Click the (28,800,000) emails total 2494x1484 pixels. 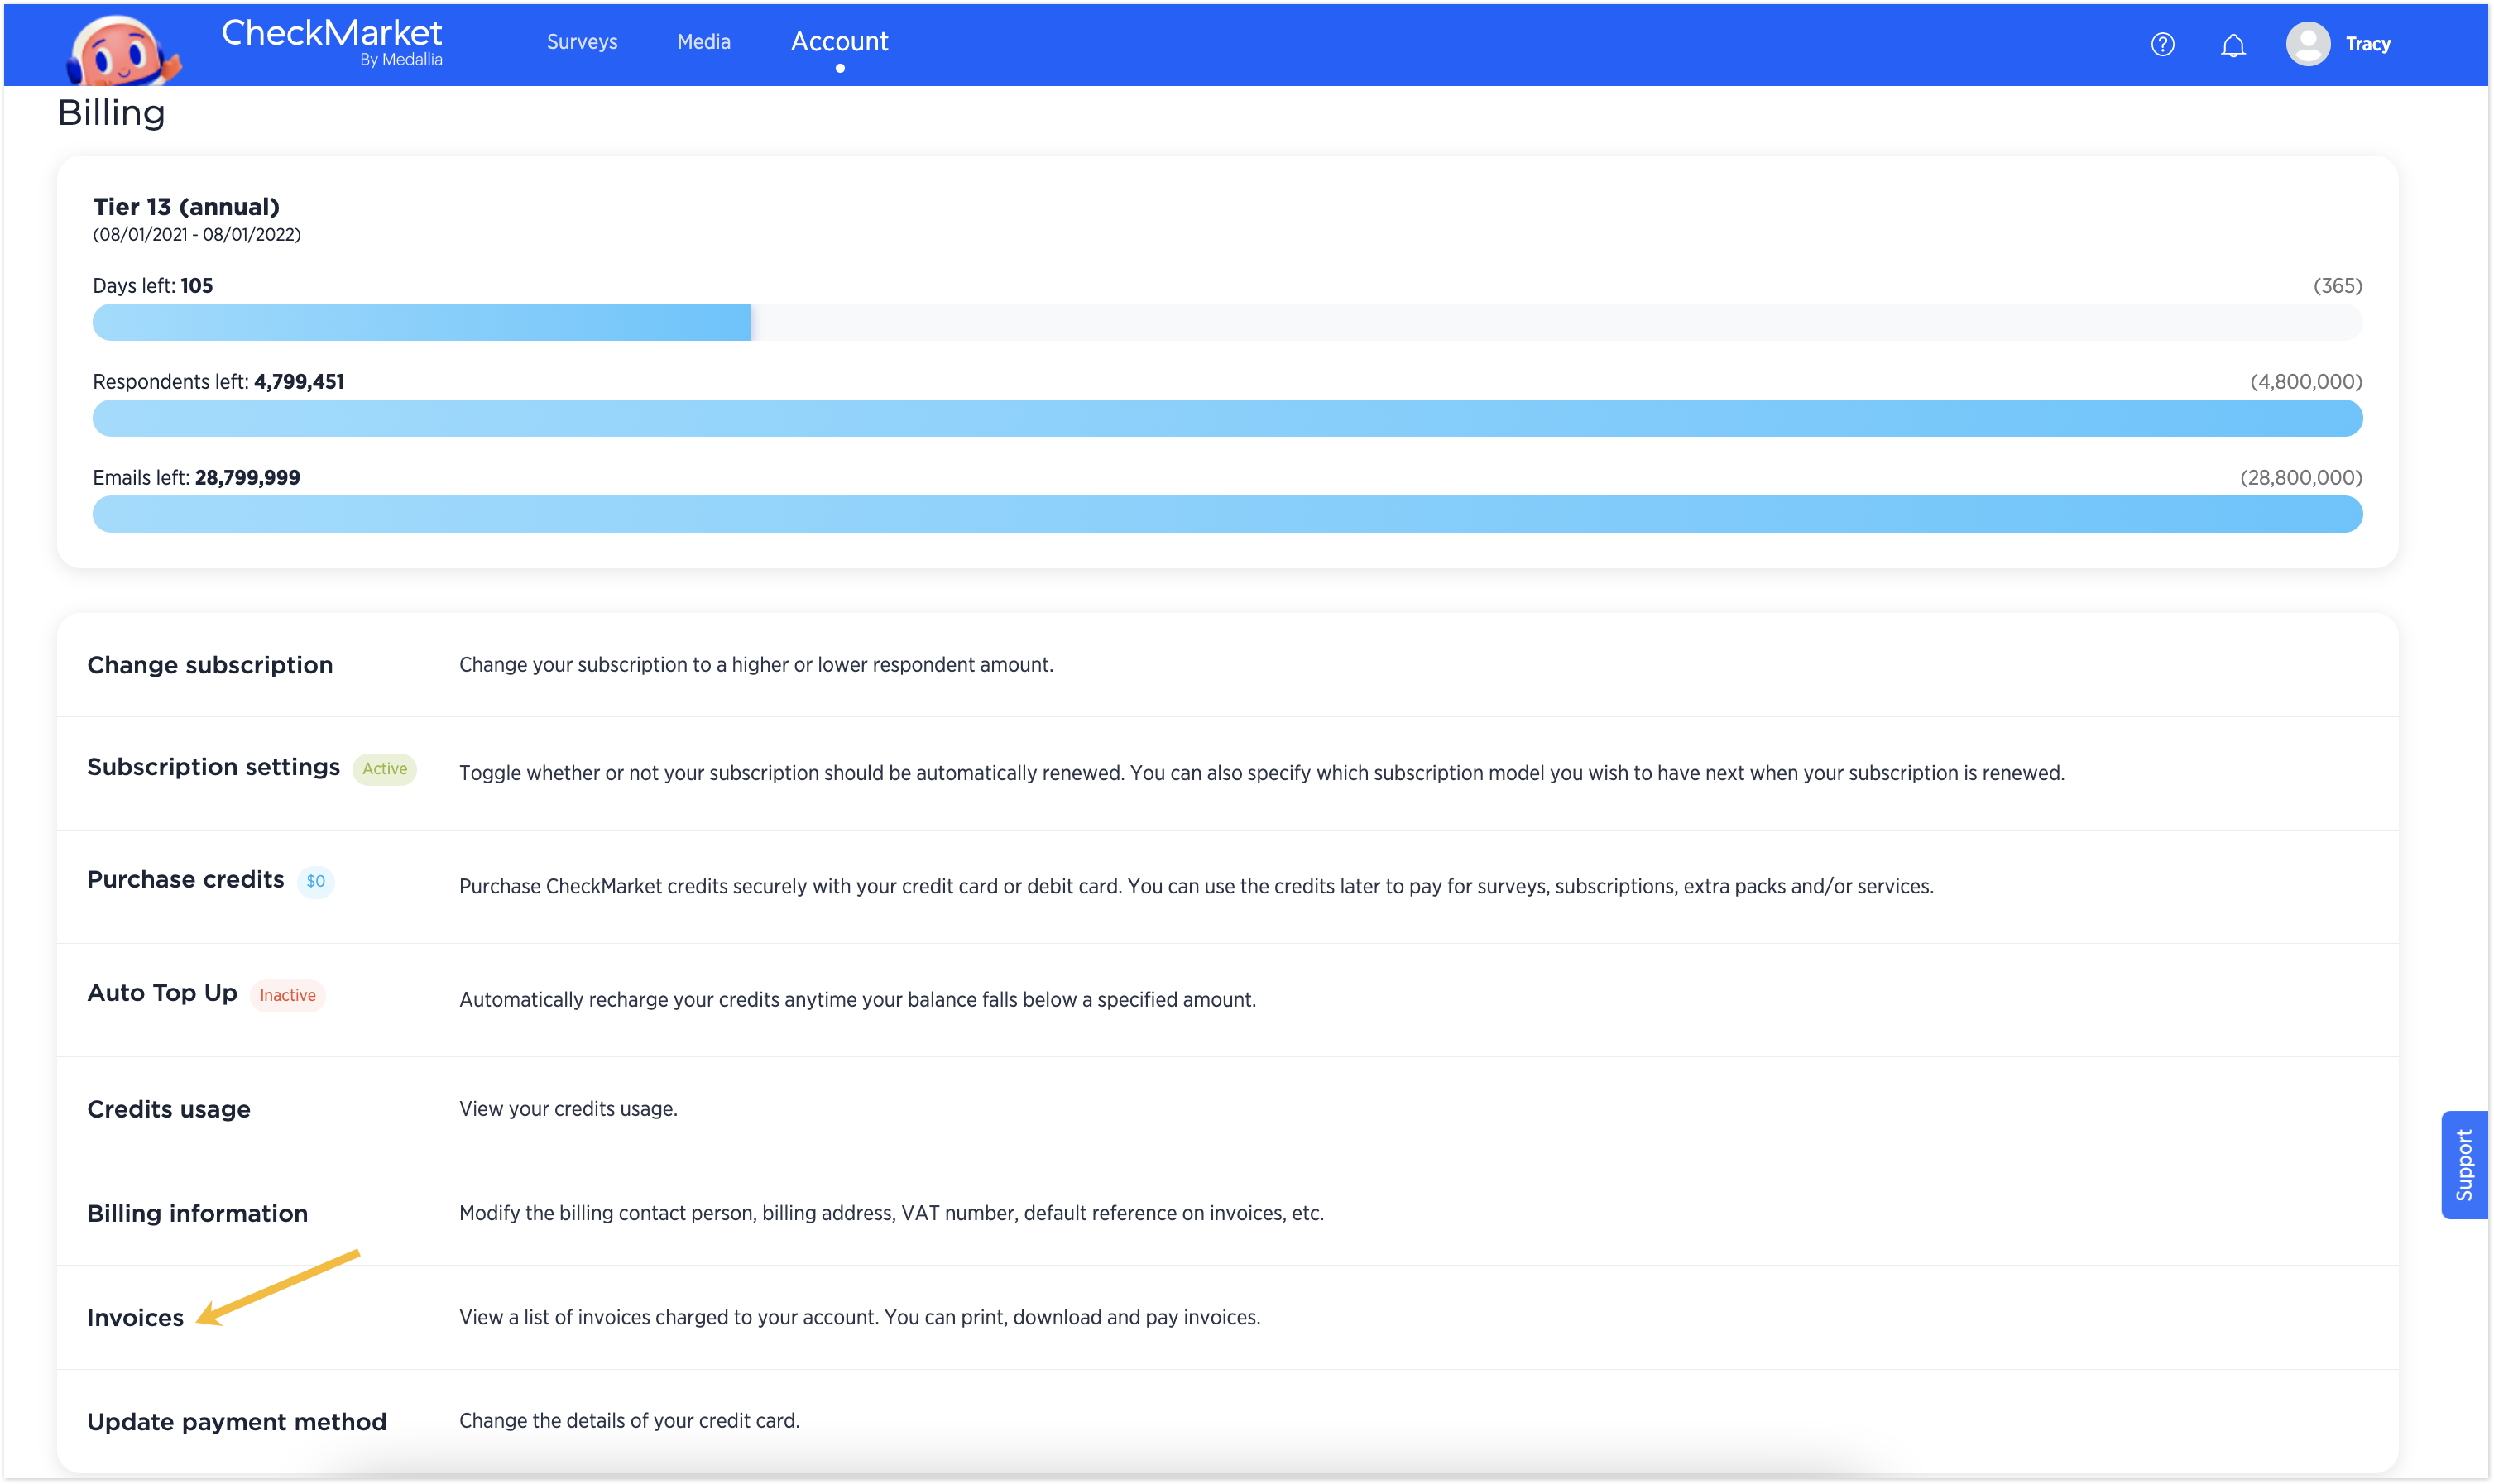pyautogui.click(x=2300, y=478)
